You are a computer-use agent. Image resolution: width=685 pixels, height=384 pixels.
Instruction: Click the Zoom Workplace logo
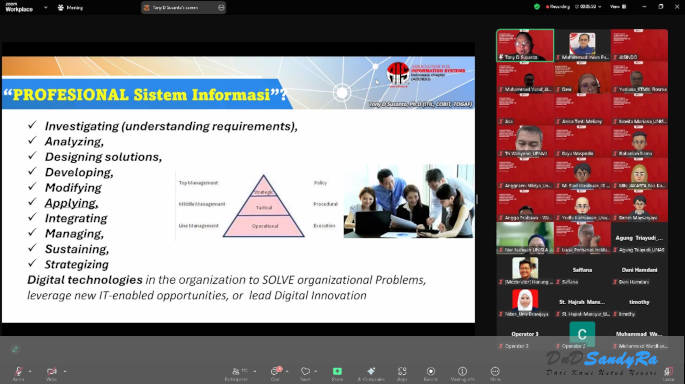[x=19, y=7]
